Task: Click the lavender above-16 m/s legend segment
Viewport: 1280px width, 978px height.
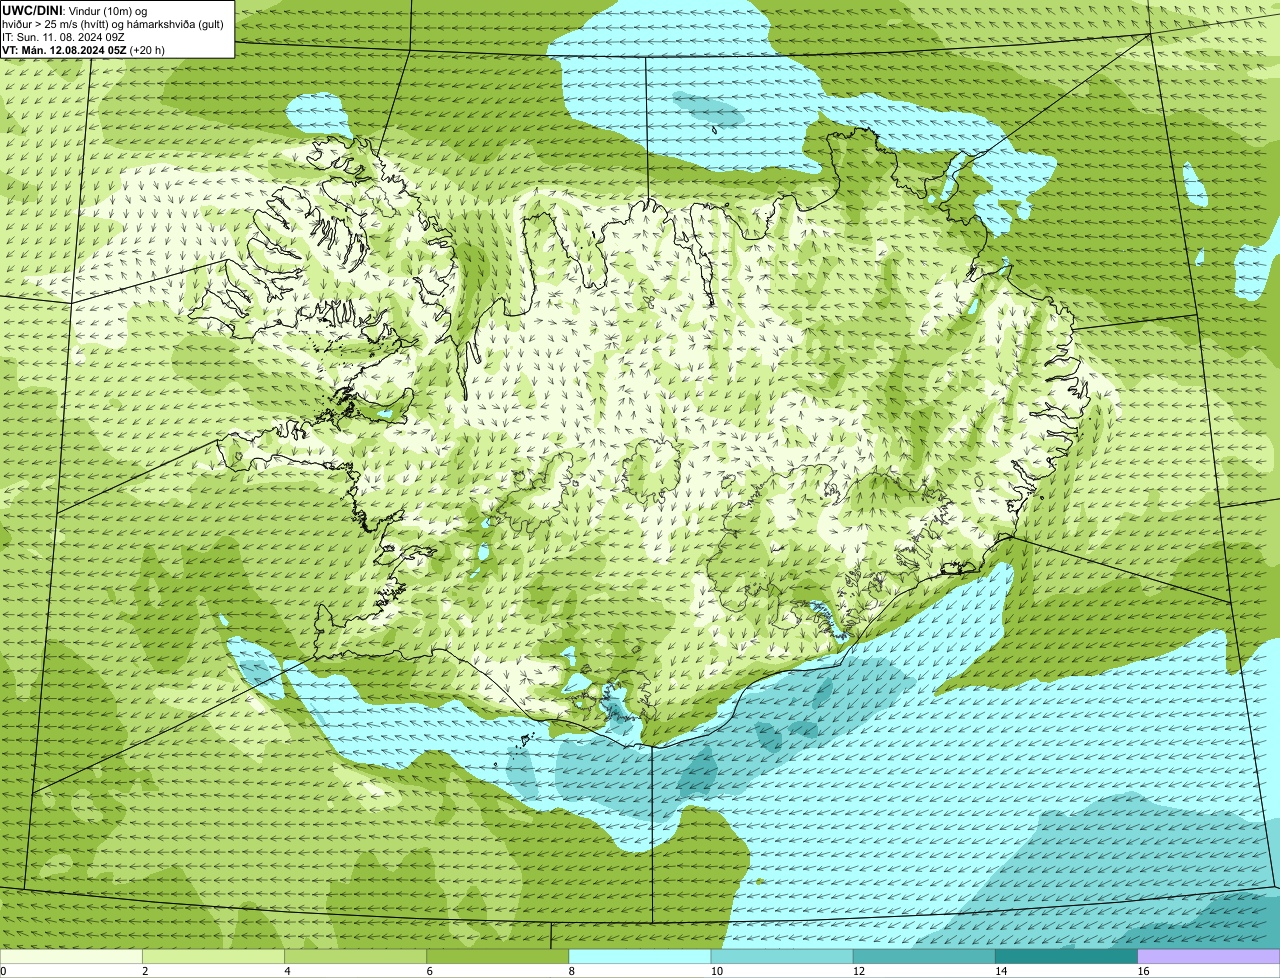Action: coord(1209,956)
